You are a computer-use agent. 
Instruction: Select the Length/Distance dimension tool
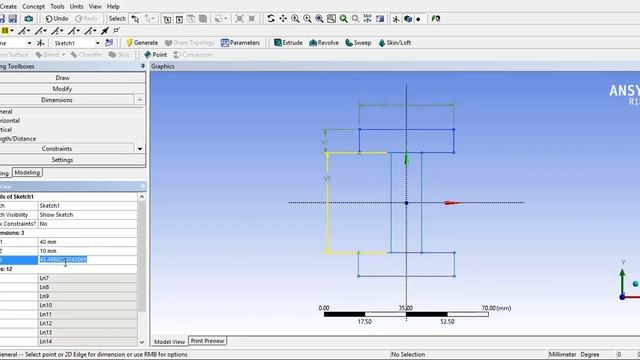tap(18, 139)
